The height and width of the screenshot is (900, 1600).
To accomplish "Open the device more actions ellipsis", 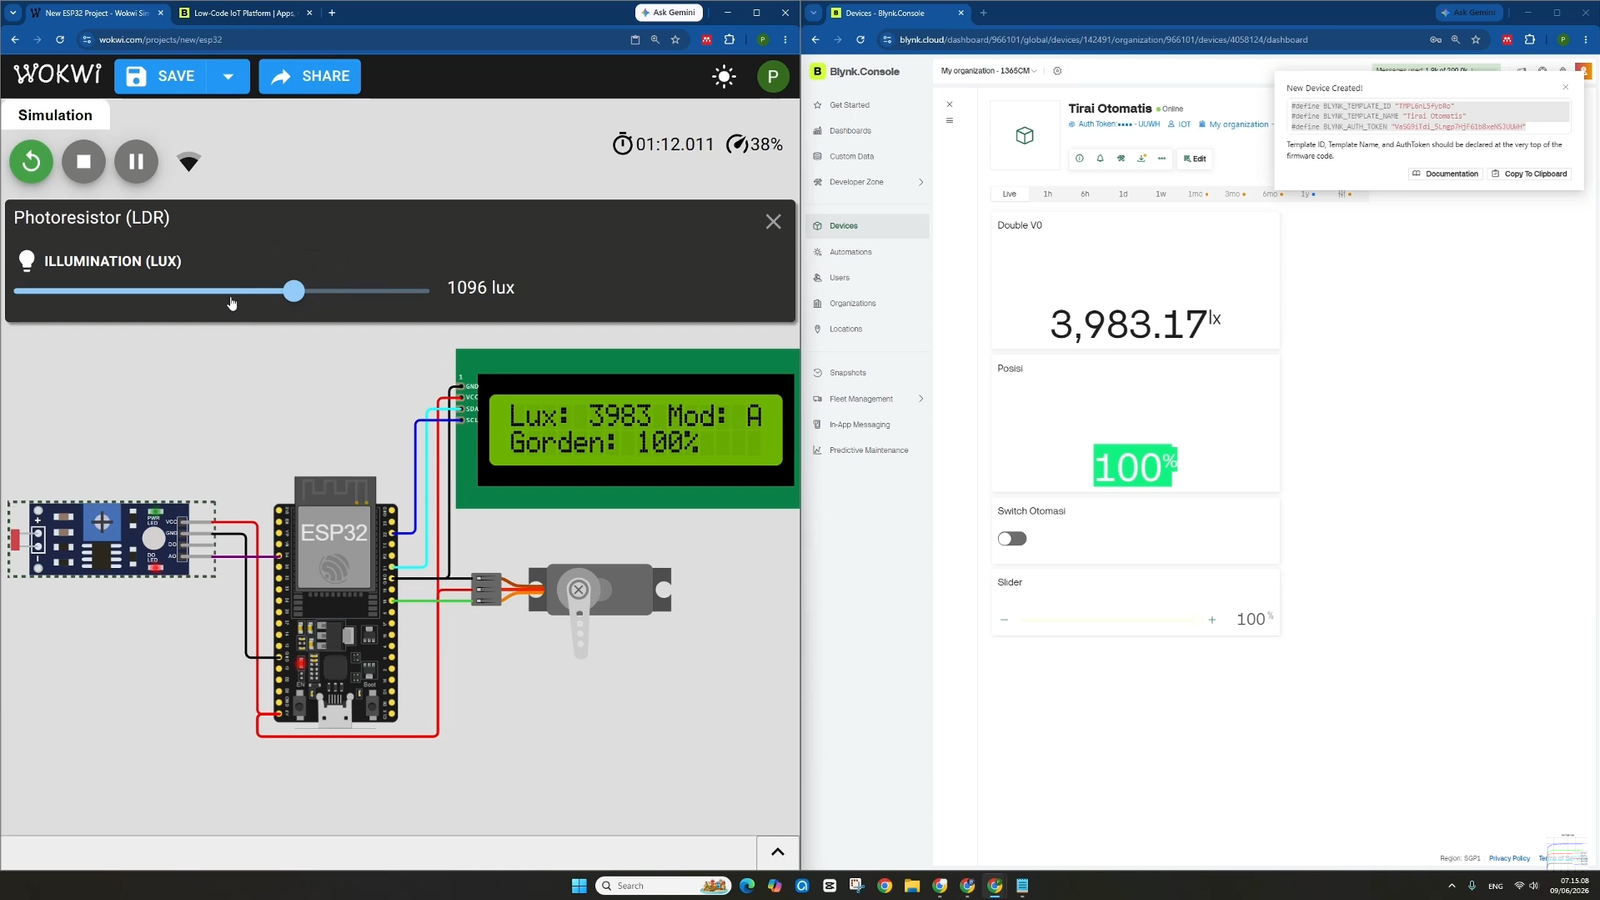I will pos(1161,158).
